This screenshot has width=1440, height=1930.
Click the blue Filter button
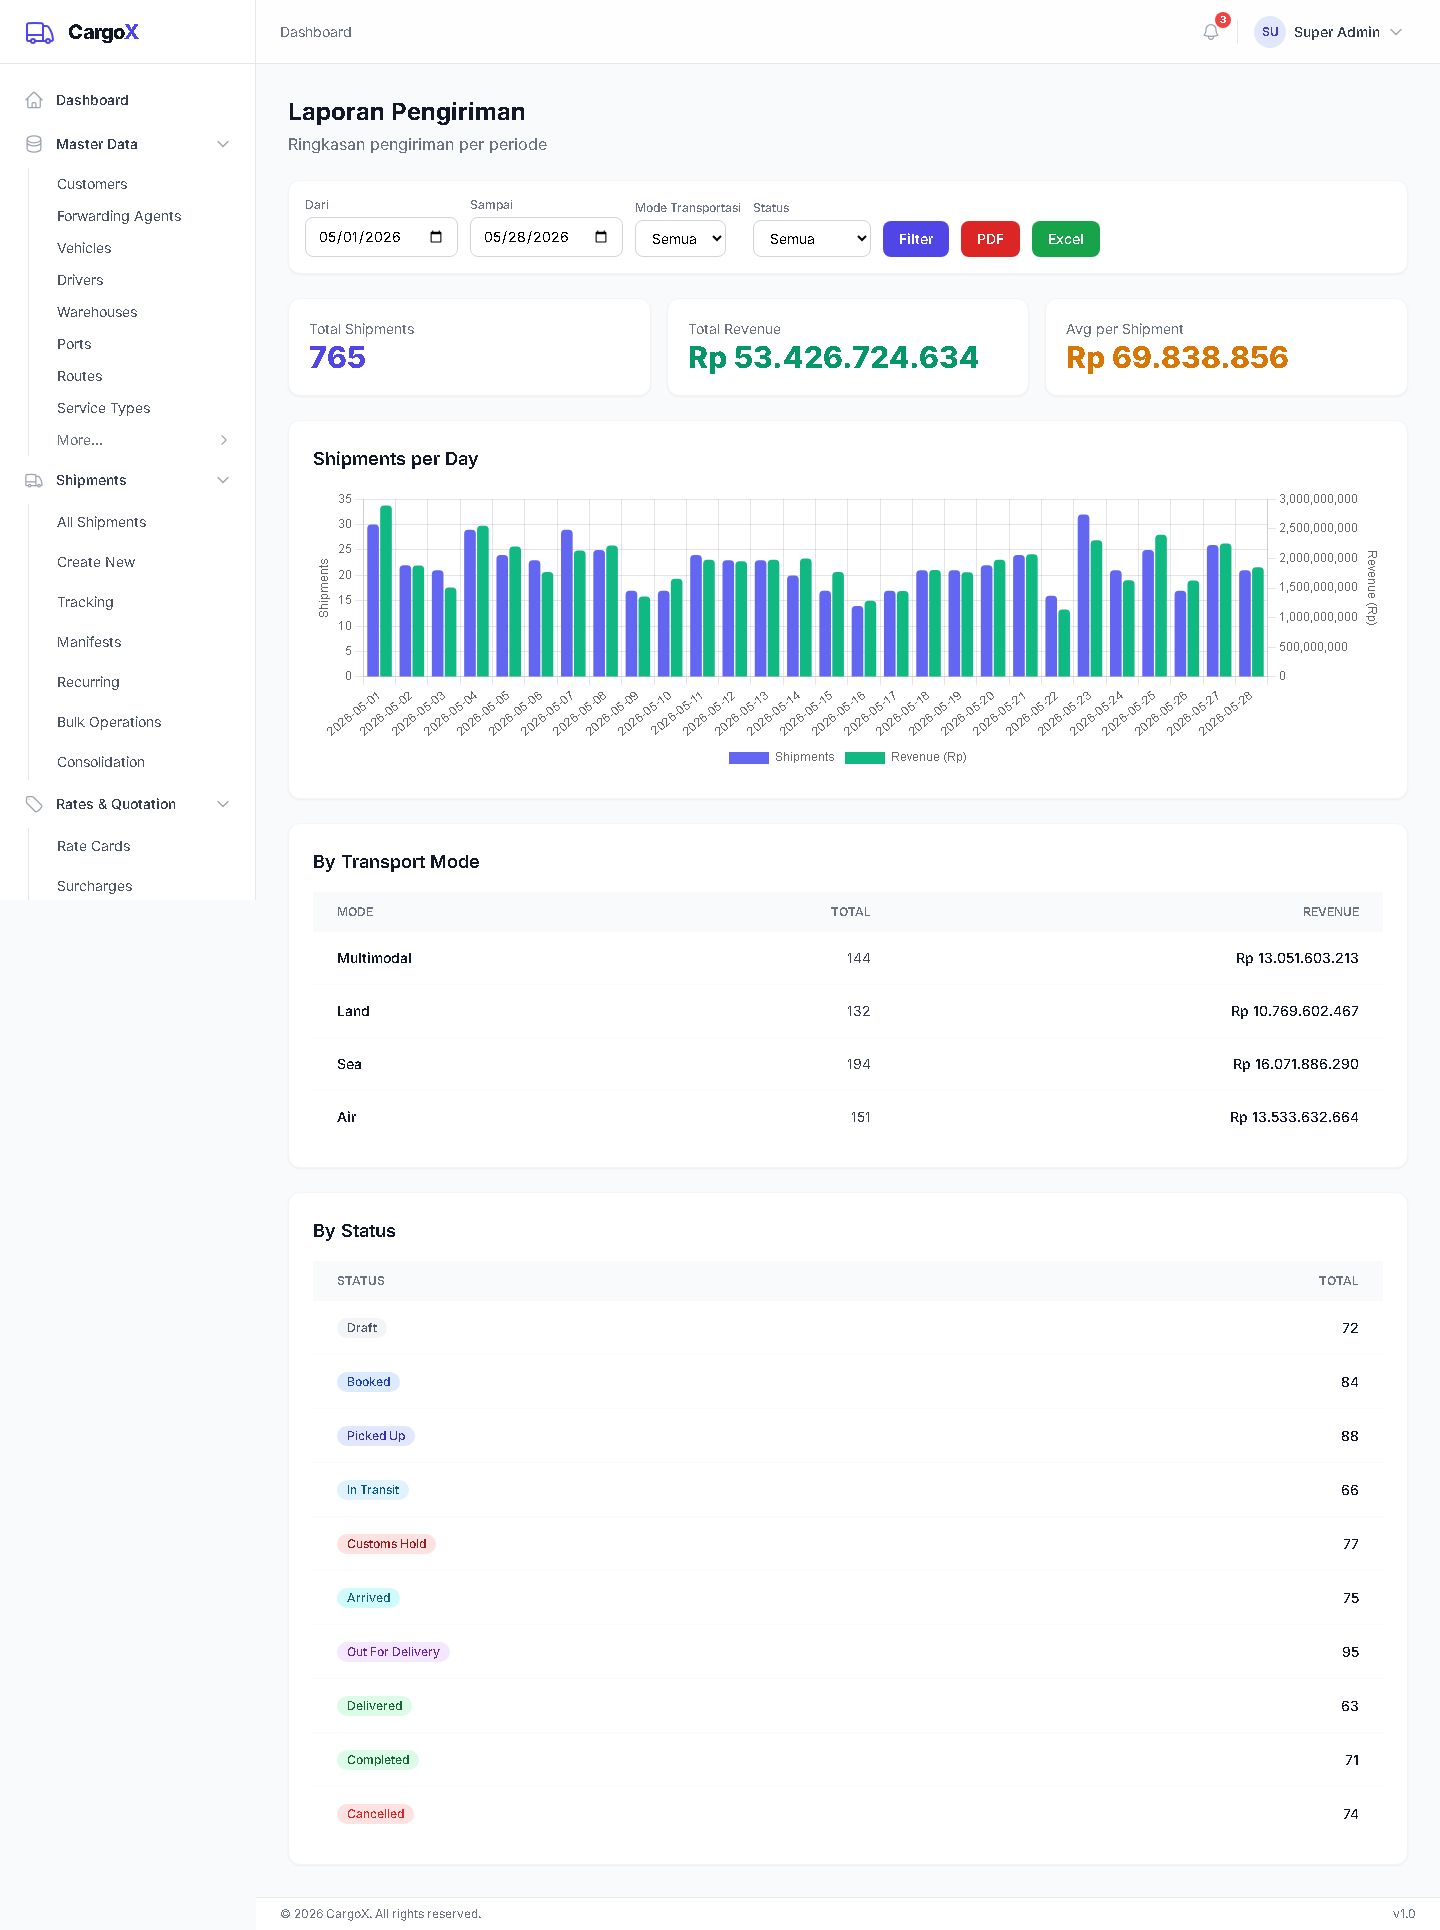(916, 239)
